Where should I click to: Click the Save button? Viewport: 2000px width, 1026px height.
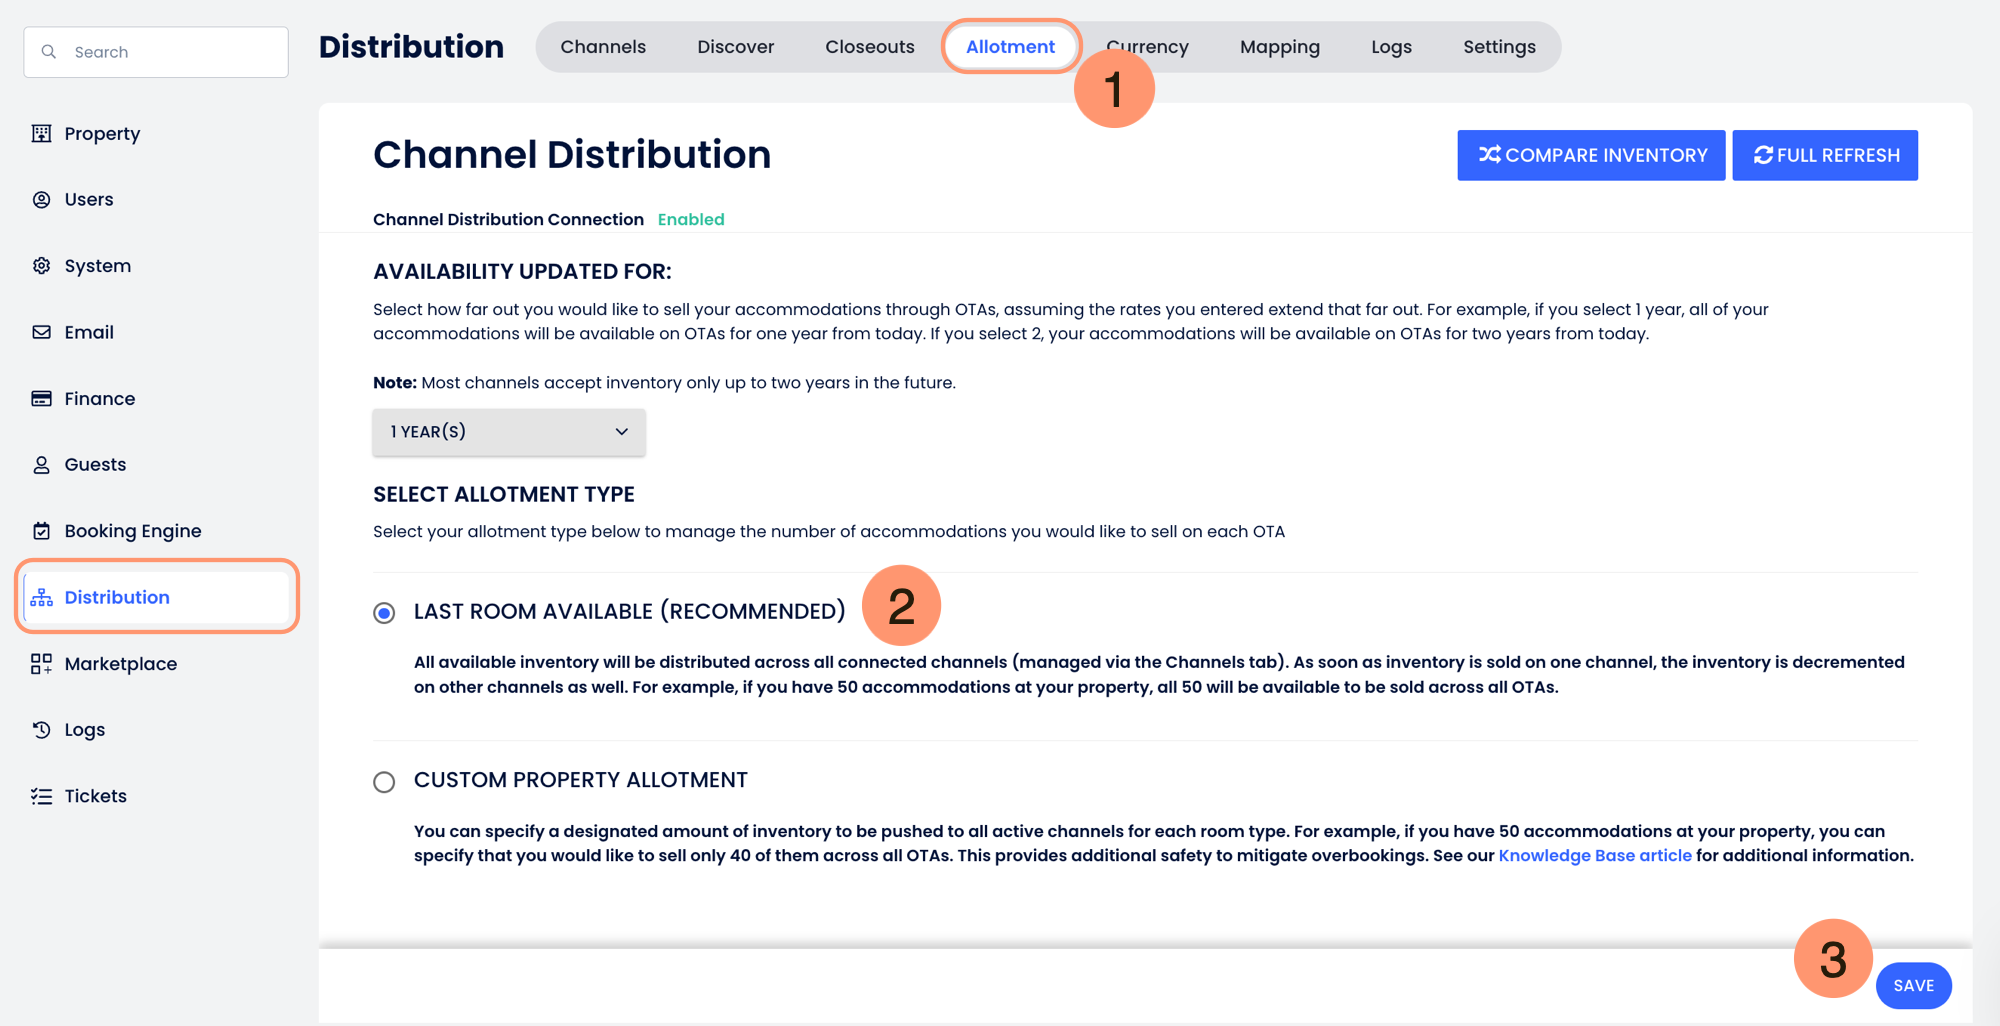[1913, 986]
